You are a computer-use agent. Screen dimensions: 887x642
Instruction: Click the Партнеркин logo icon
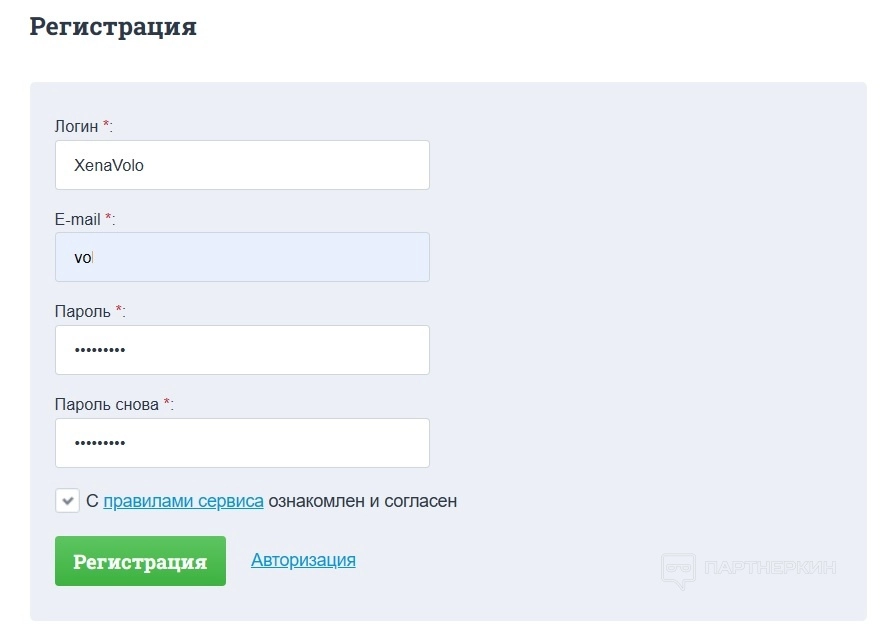[678, 569]
